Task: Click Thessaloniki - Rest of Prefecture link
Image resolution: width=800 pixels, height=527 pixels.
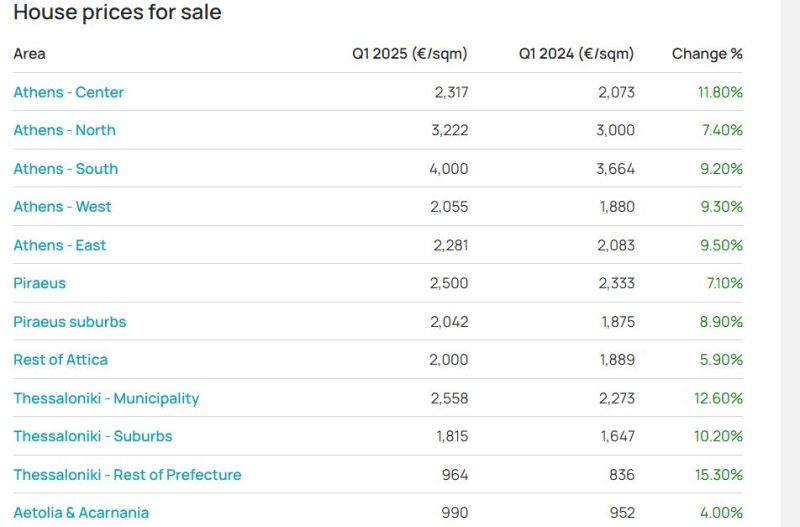Action: click(127, 475)
